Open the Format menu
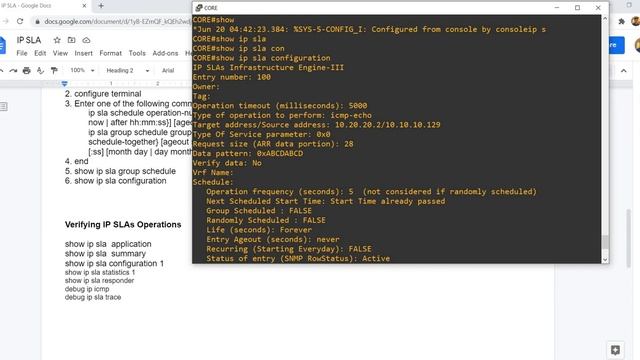Viewport: 640px width, 360px height. [111, 53]
